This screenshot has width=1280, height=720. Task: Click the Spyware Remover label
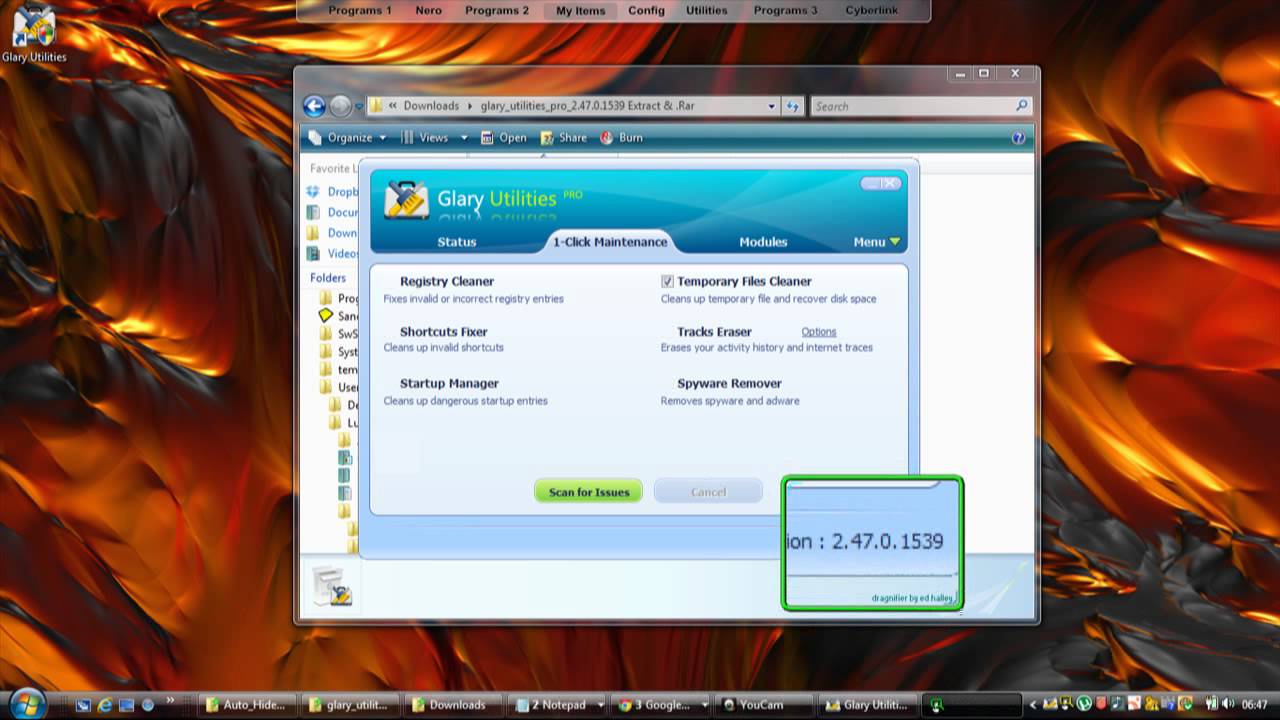pos(729,384)
